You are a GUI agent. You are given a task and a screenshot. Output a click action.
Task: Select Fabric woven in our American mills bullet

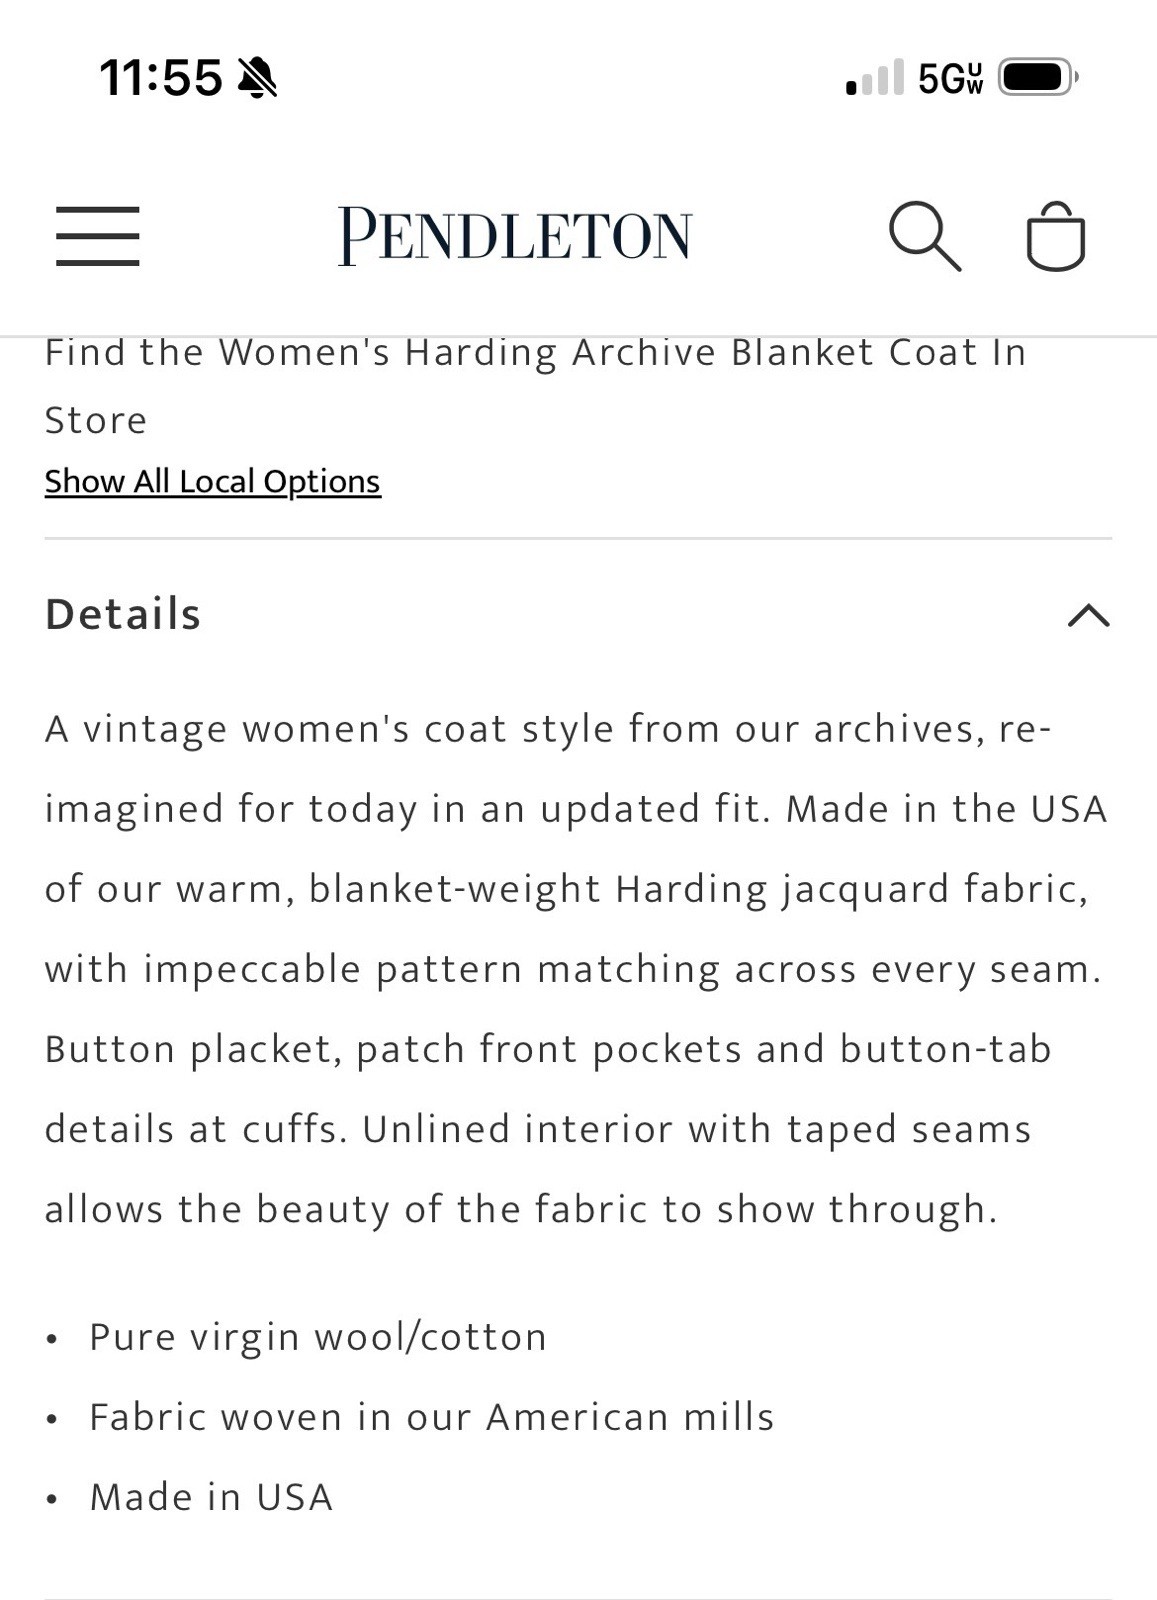[432, 1417]
